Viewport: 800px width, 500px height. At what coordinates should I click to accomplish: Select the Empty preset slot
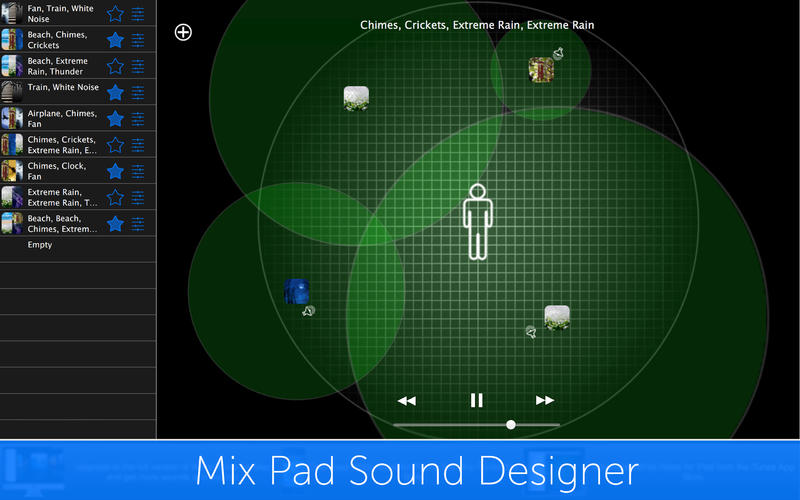click(40, 245)
